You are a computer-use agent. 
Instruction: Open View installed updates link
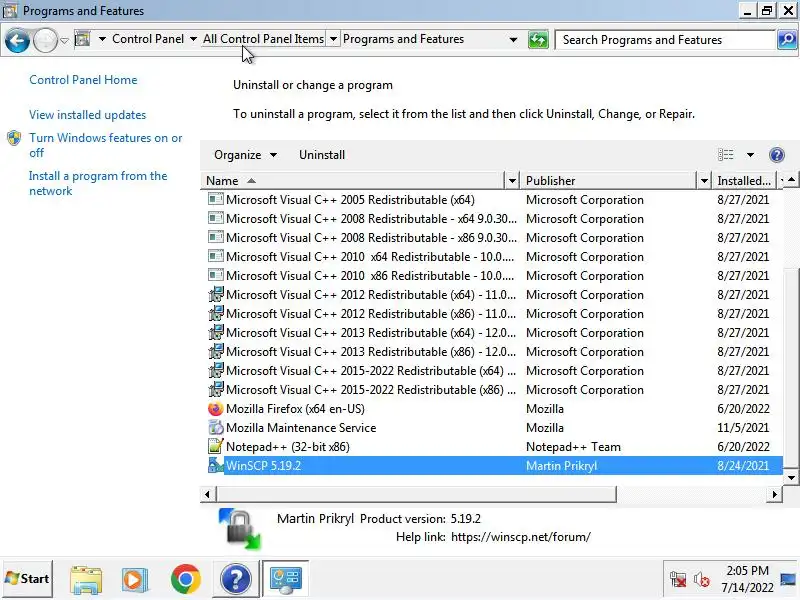pyautogui.click(x=87, y=115)
